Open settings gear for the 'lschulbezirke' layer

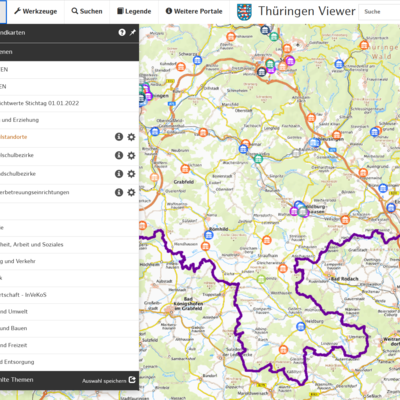click(x=131, y=155)
